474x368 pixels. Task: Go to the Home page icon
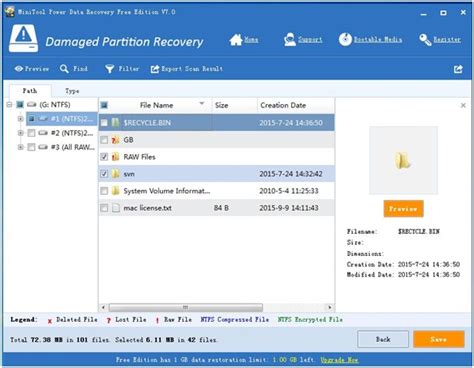point(236,40)
